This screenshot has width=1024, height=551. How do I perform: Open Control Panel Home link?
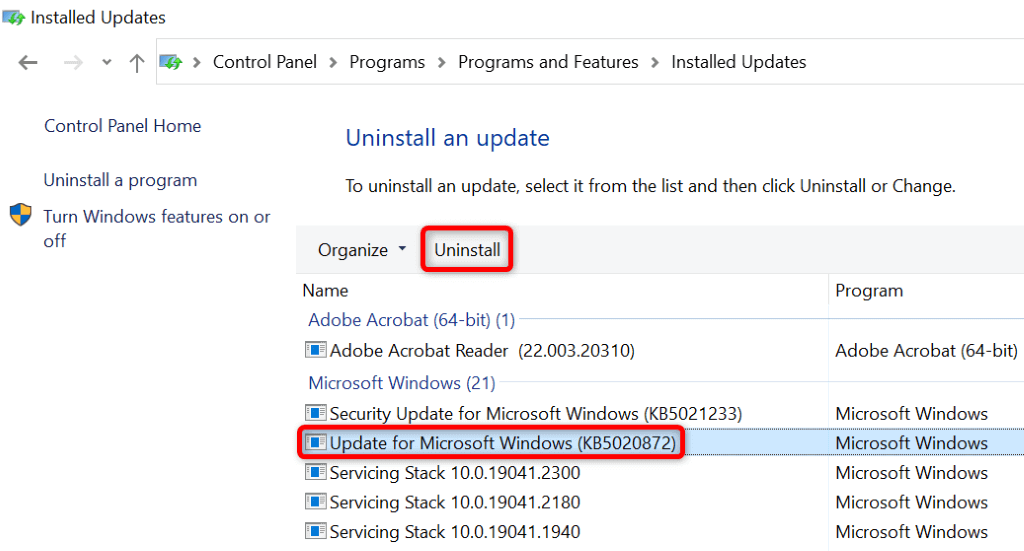coord(122,126)
